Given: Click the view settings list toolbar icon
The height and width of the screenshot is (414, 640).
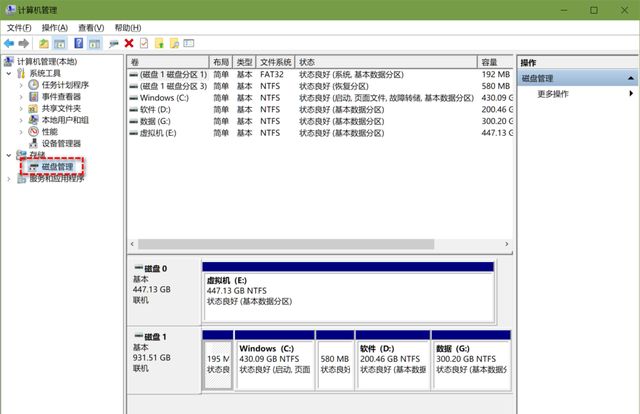Looking at the screenshot, I should [189, 43].
